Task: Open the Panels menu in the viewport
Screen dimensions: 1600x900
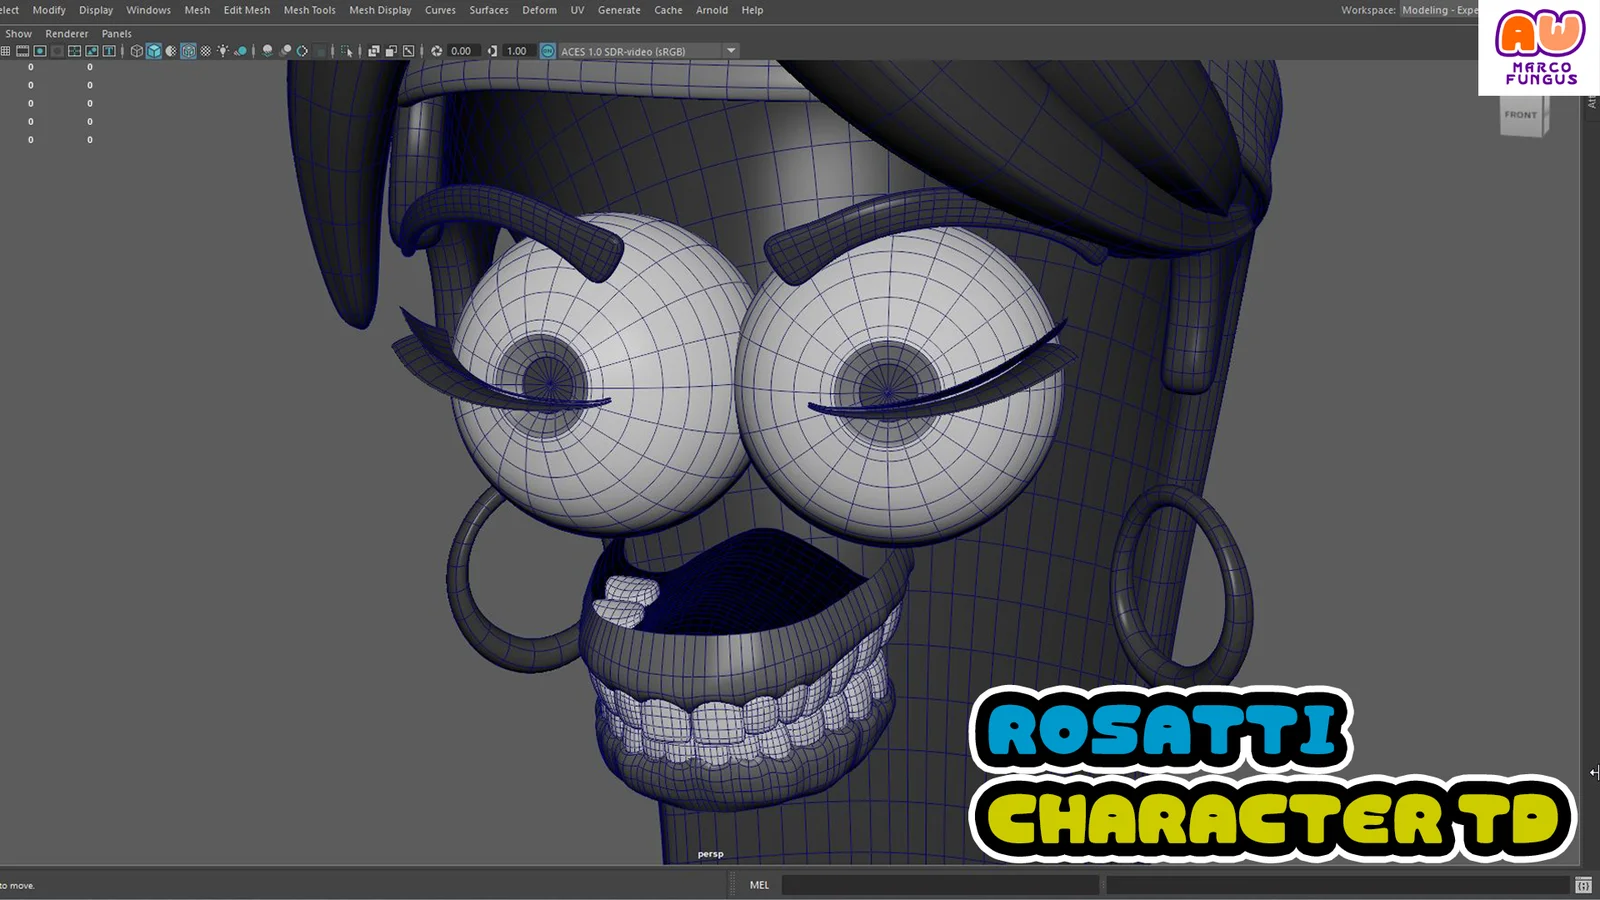Action: click(117, 33)
